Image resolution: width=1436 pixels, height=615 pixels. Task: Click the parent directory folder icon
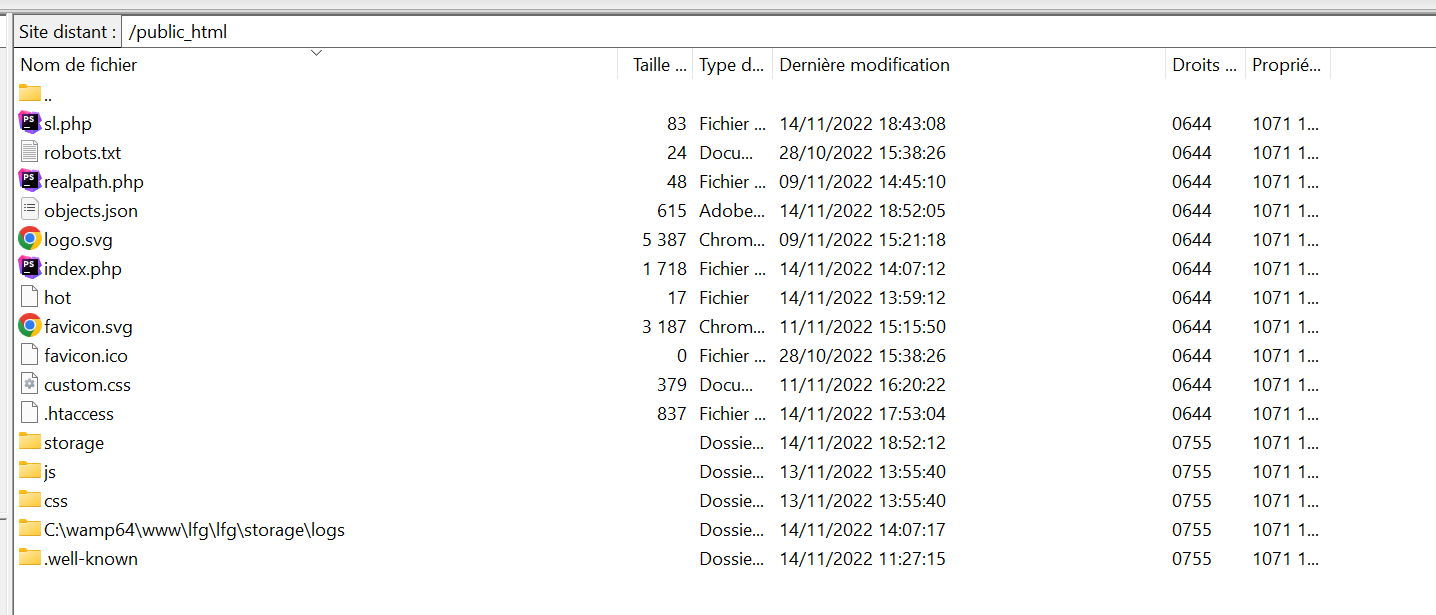pyautogui.click(x=30, y=94)
